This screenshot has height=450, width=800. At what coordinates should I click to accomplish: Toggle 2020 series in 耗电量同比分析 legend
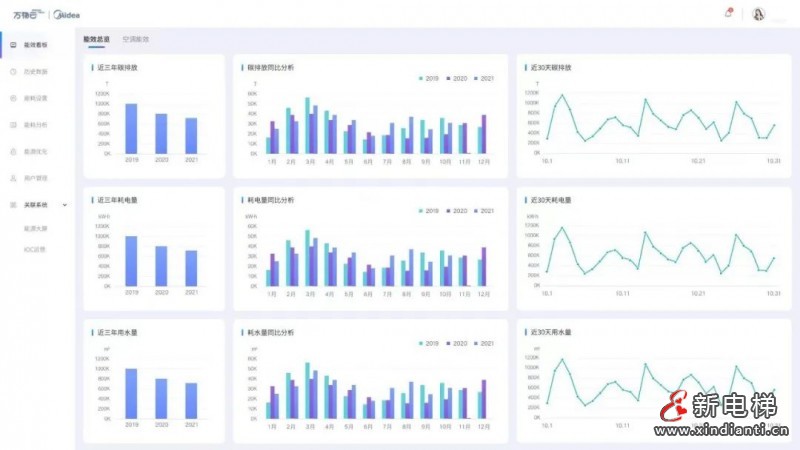[457, 211]
